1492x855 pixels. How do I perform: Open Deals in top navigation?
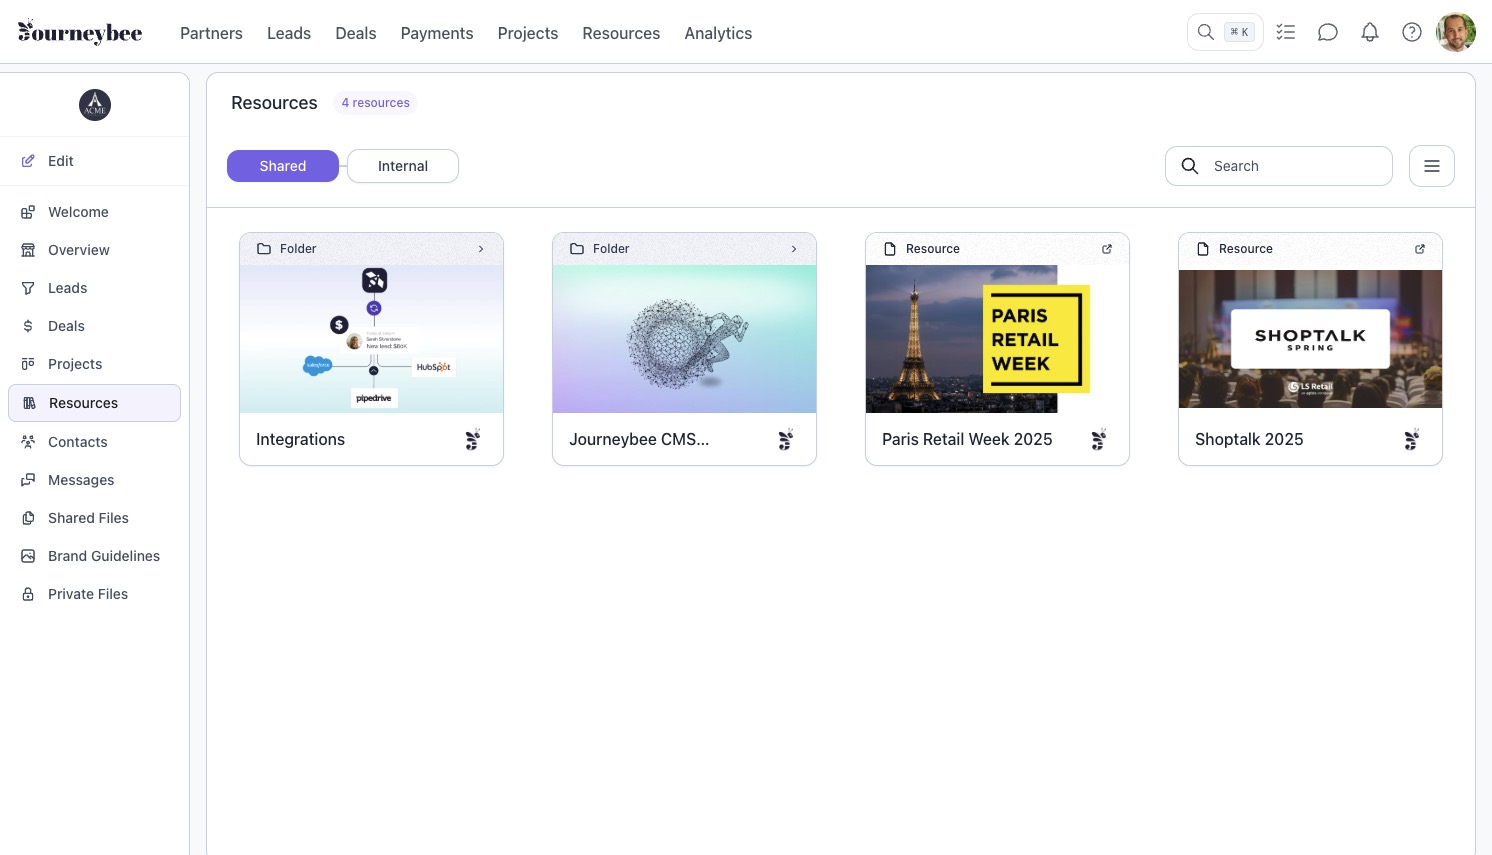[x=356, y=33]
